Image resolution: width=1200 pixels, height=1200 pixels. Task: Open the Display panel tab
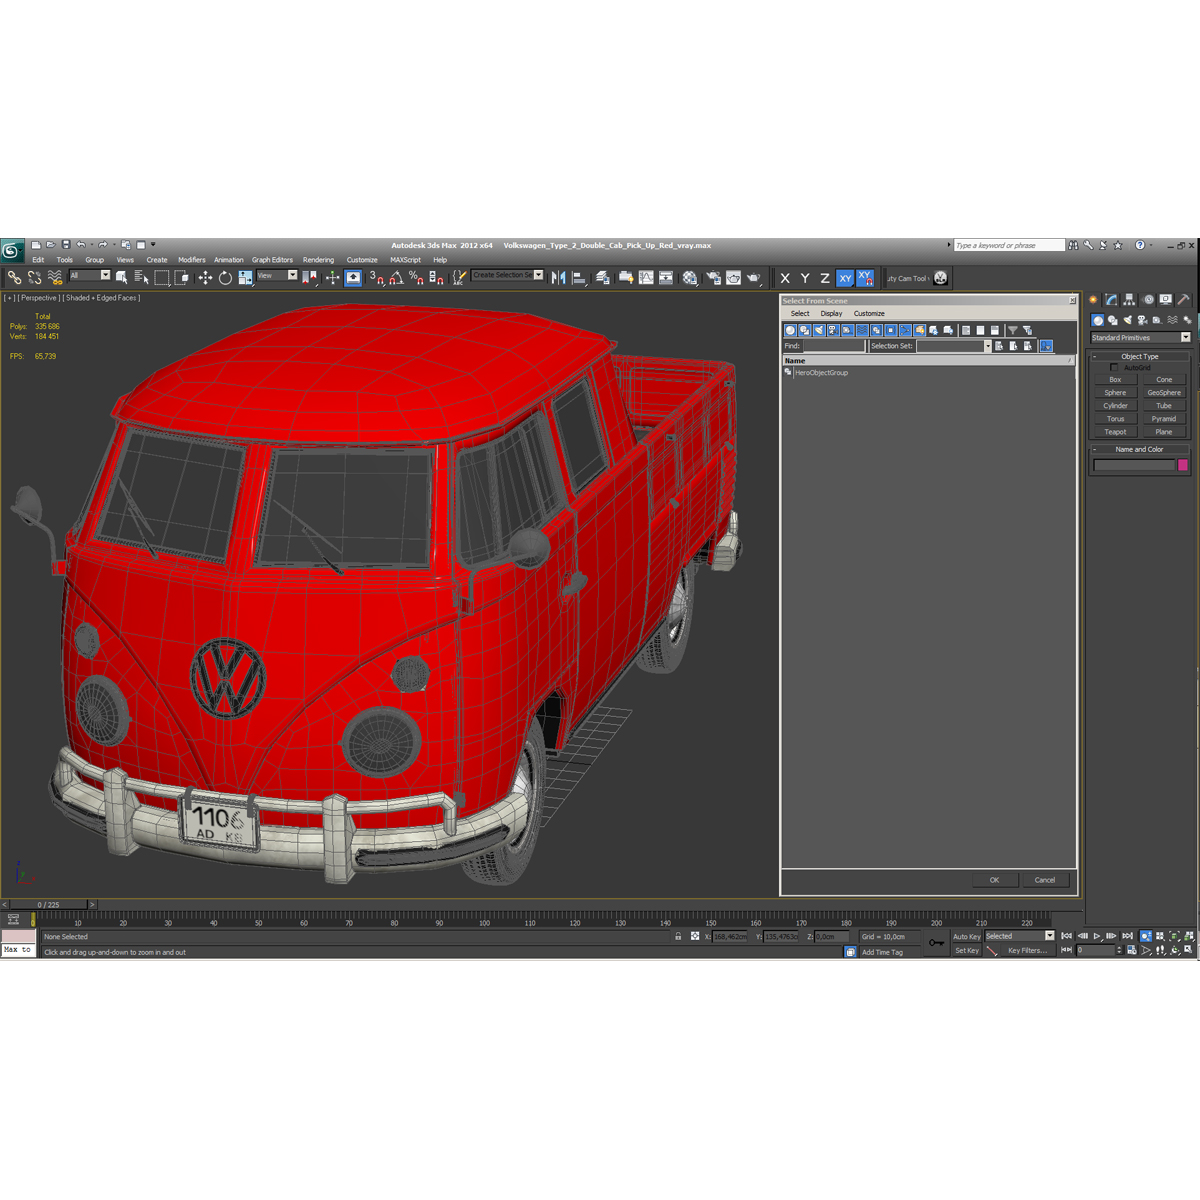point(1166,299)
